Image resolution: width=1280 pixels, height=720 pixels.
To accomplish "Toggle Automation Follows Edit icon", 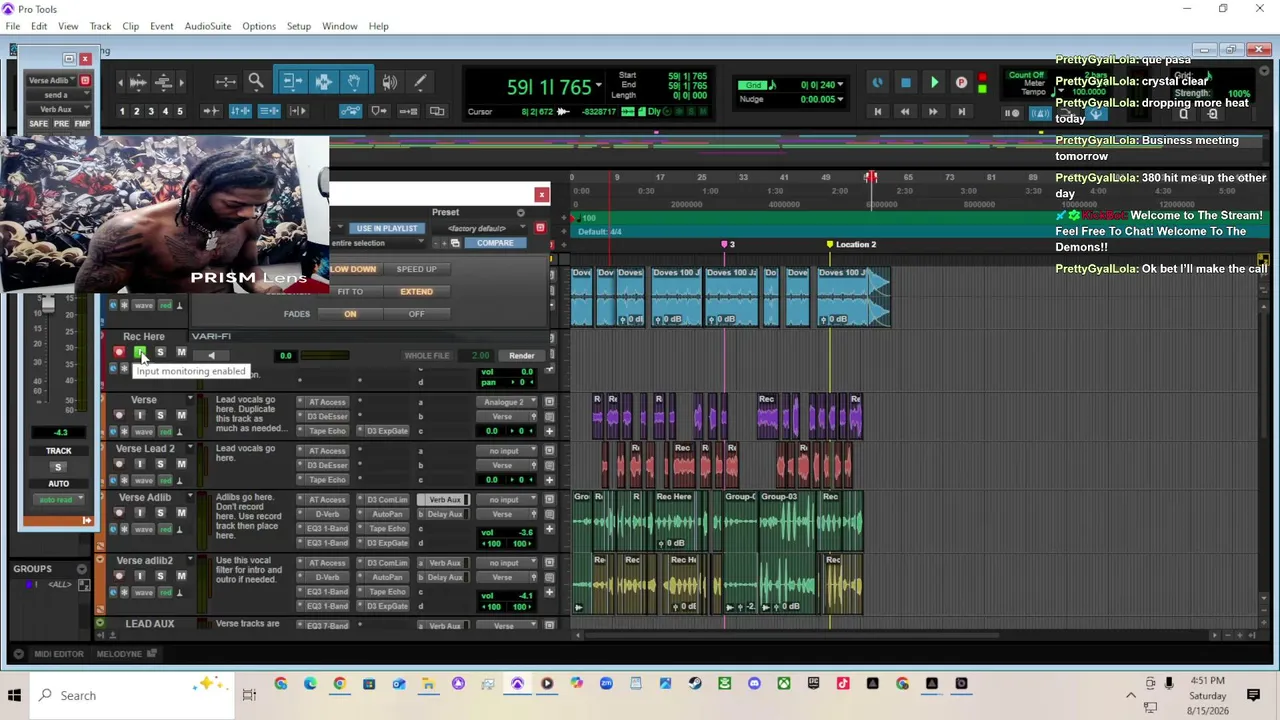I will tap(350, 111).
